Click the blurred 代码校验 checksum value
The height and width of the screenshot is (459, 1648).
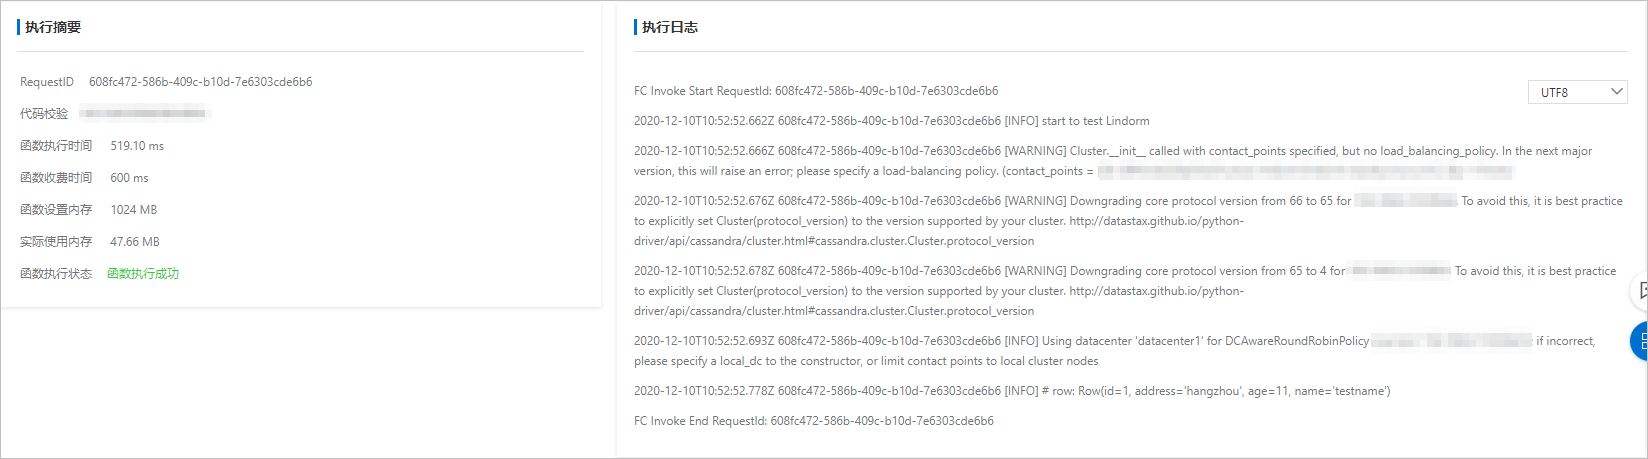(144, 114)
